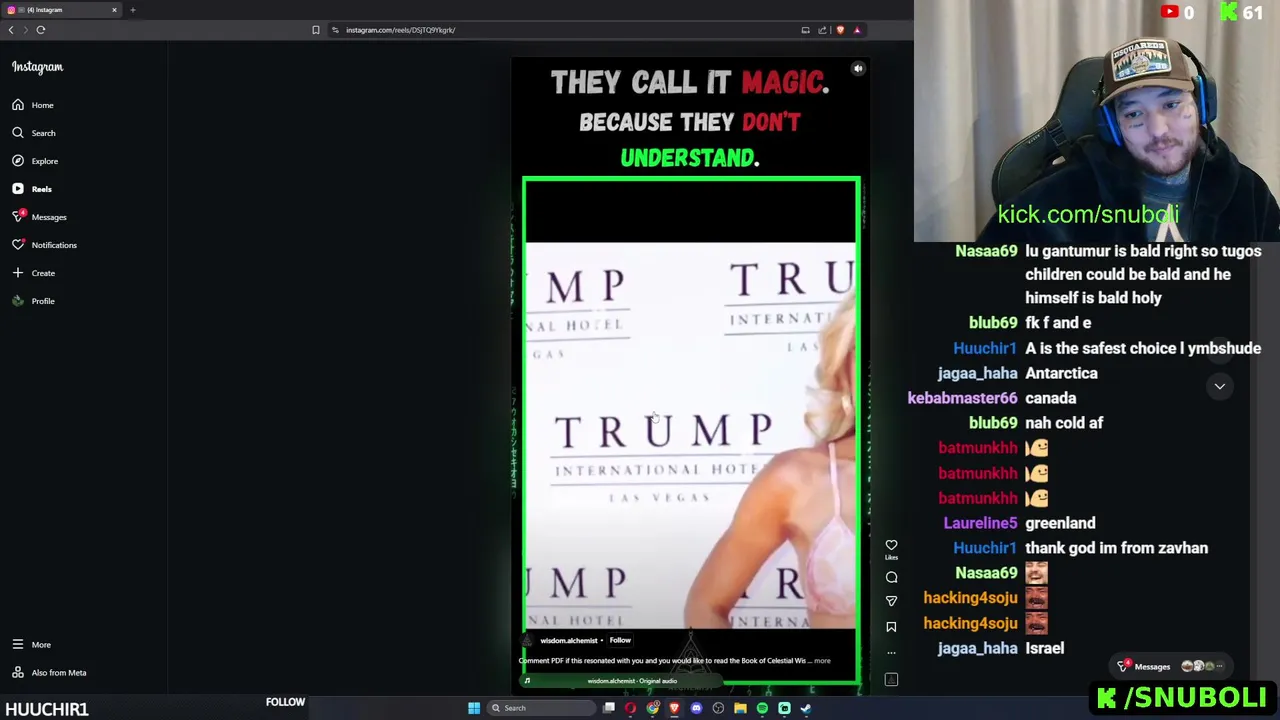Open the Windows Start menu

[474, 708]
